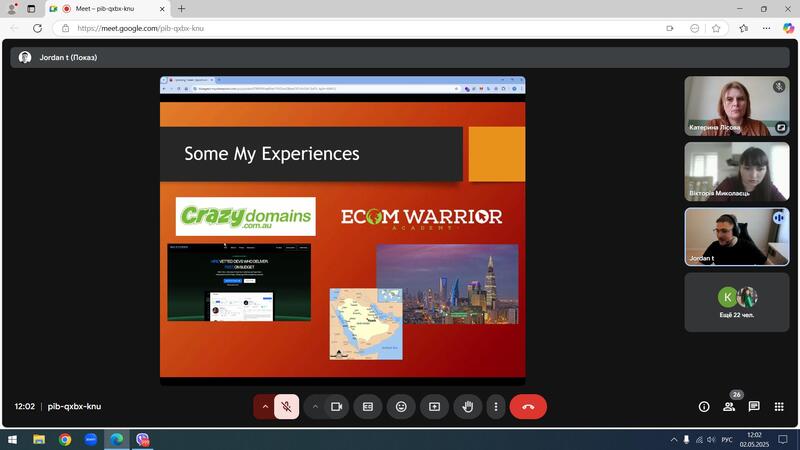Expand audio settings chevron beside microphone

click(265, 407)
